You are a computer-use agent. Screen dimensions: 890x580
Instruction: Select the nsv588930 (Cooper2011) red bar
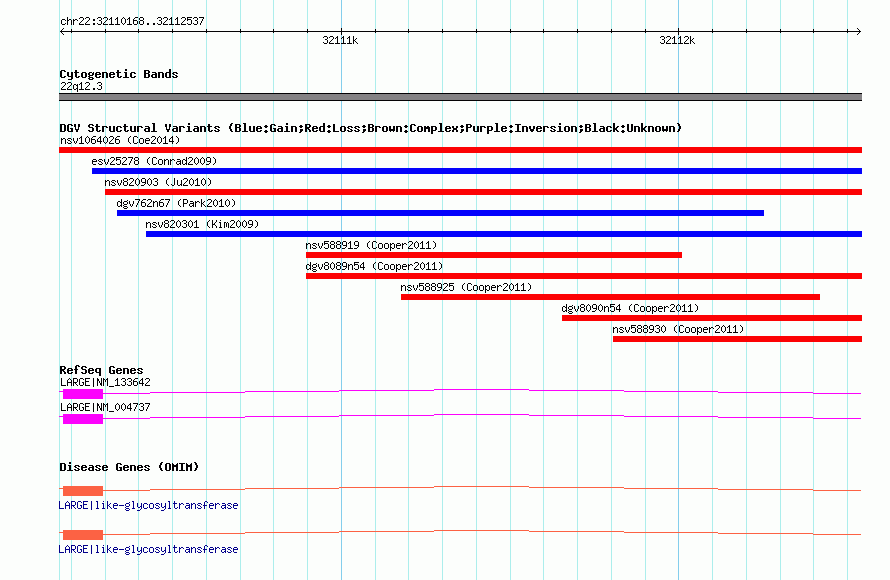[x=737, y=339]
